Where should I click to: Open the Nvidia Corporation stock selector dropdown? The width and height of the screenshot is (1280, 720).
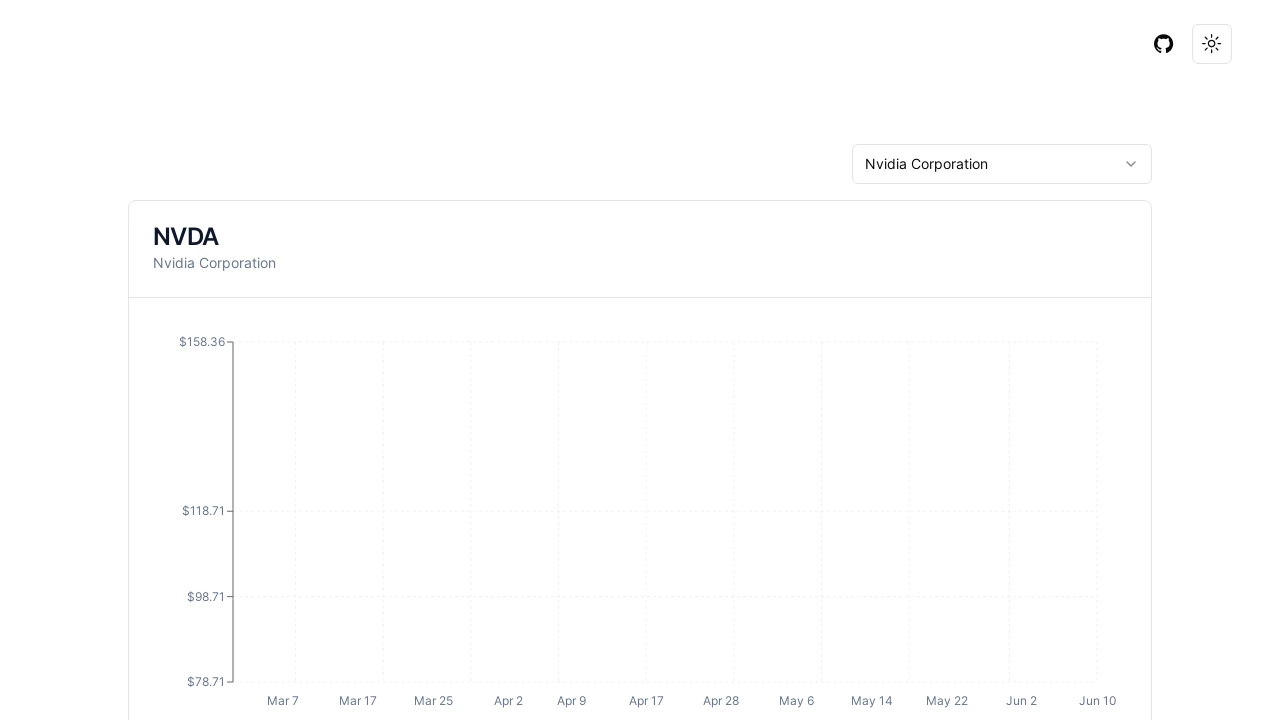pos(1002,164)
